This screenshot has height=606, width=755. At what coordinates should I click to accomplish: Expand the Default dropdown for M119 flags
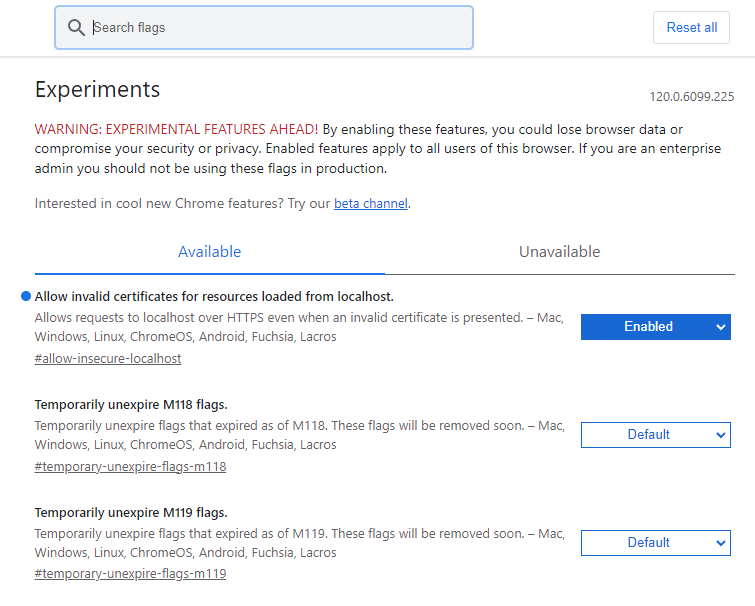(x=655, y=543)
